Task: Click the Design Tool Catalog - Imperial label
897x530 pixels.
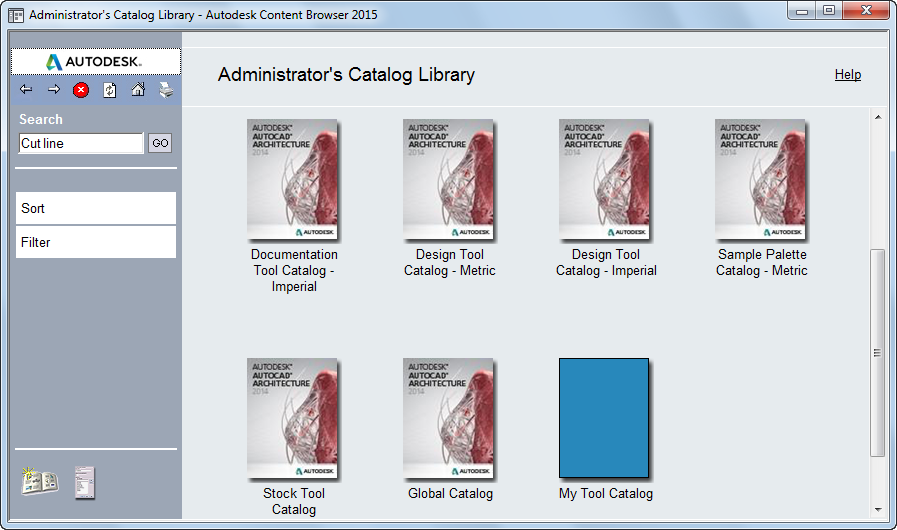Action: [x=606, y=262]
